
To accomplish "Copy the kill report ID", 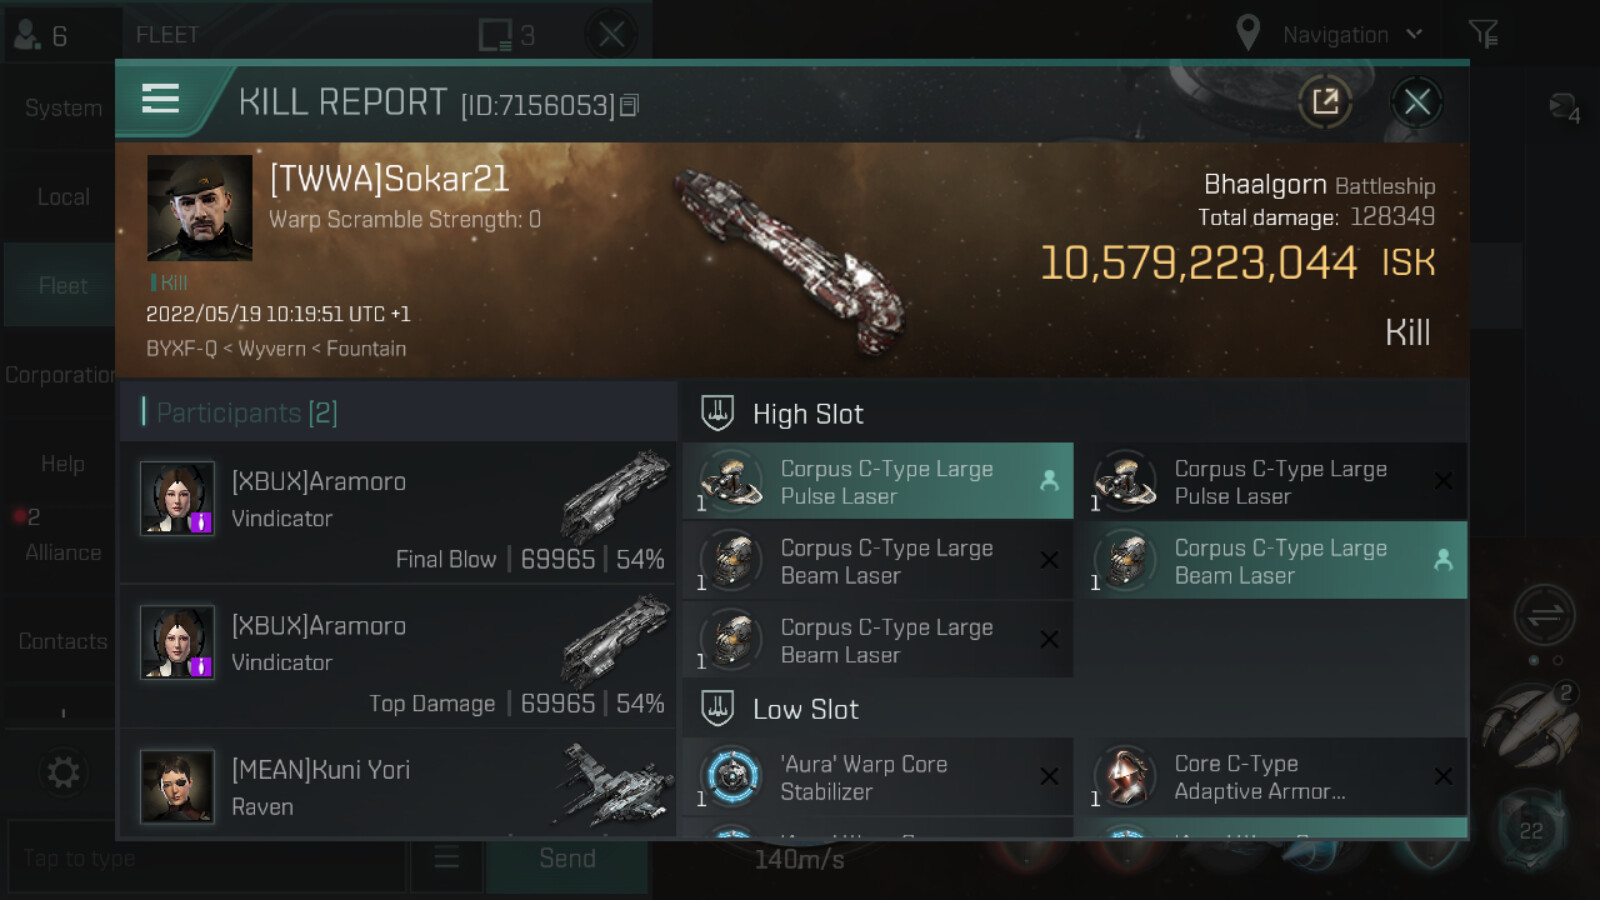I will tap(629, 105).
